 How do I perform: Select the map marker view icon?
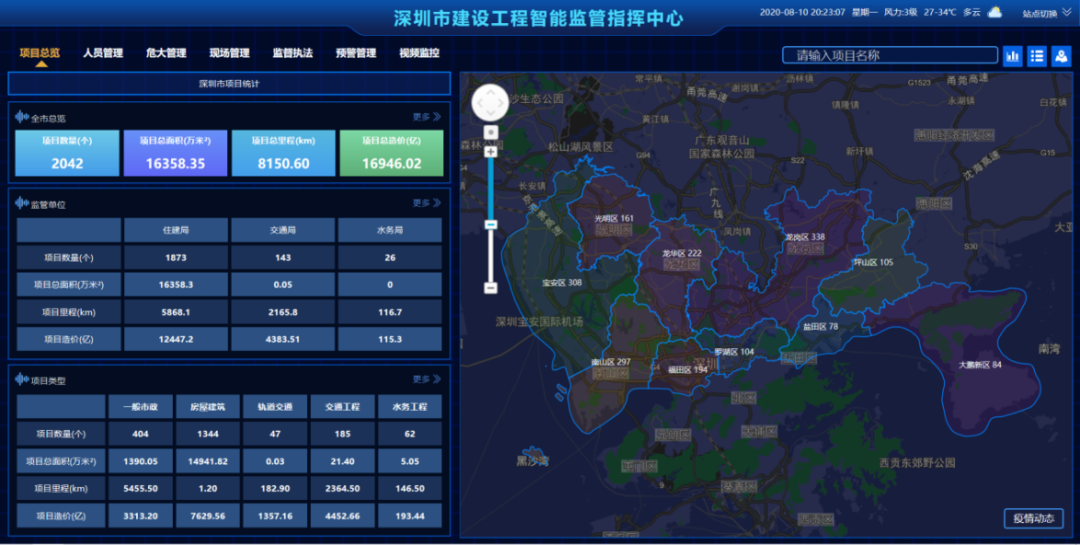coord(1061,56)
